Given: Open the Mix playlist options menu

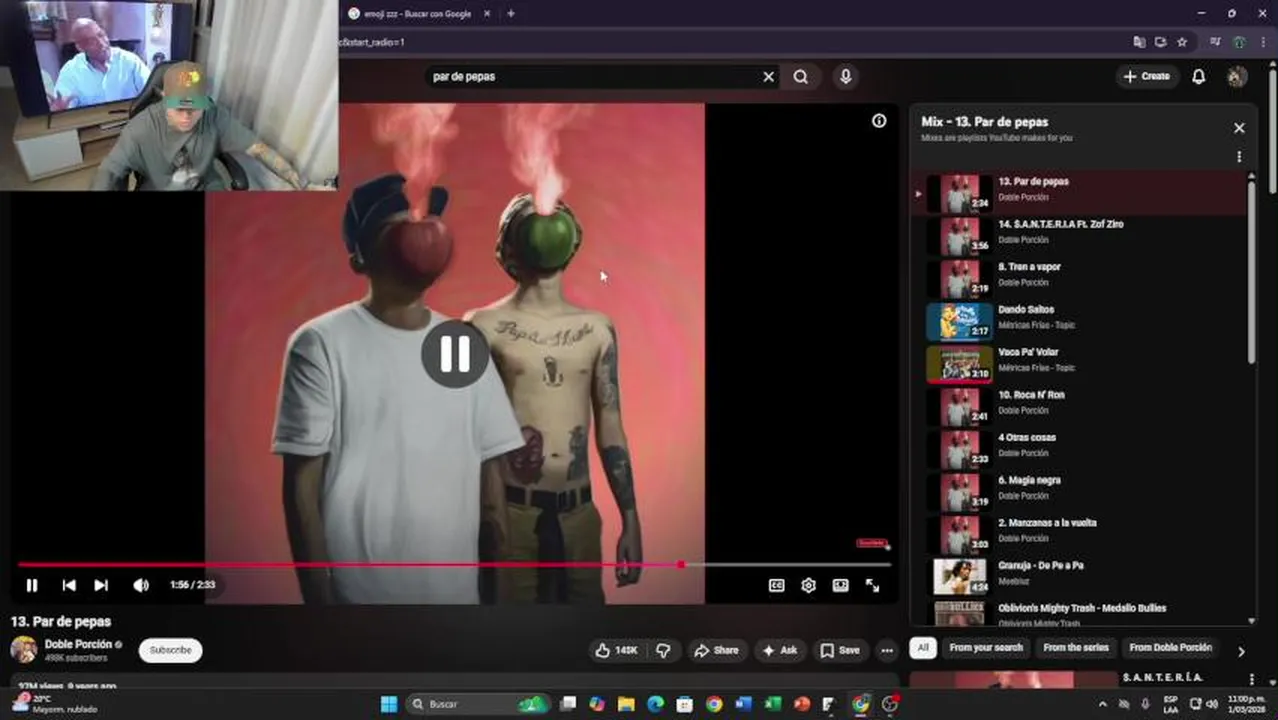Looking at the screenshot, I should pos(1239,157).
